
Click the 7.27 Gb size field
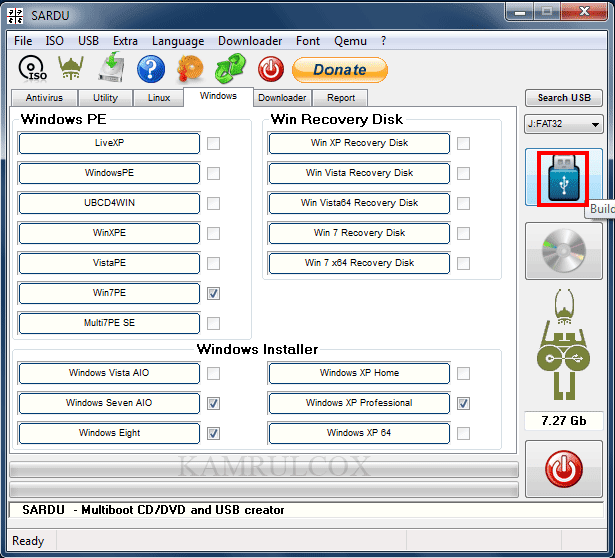point(564,421)
